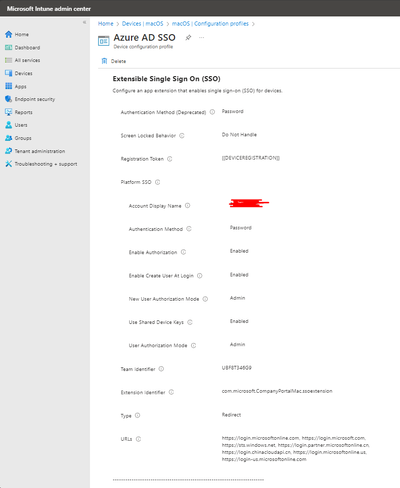Image resolution: width=400 pixels, height=488 pixels.
Task: Collapse the left navigation sidebar
Action: 84,22
